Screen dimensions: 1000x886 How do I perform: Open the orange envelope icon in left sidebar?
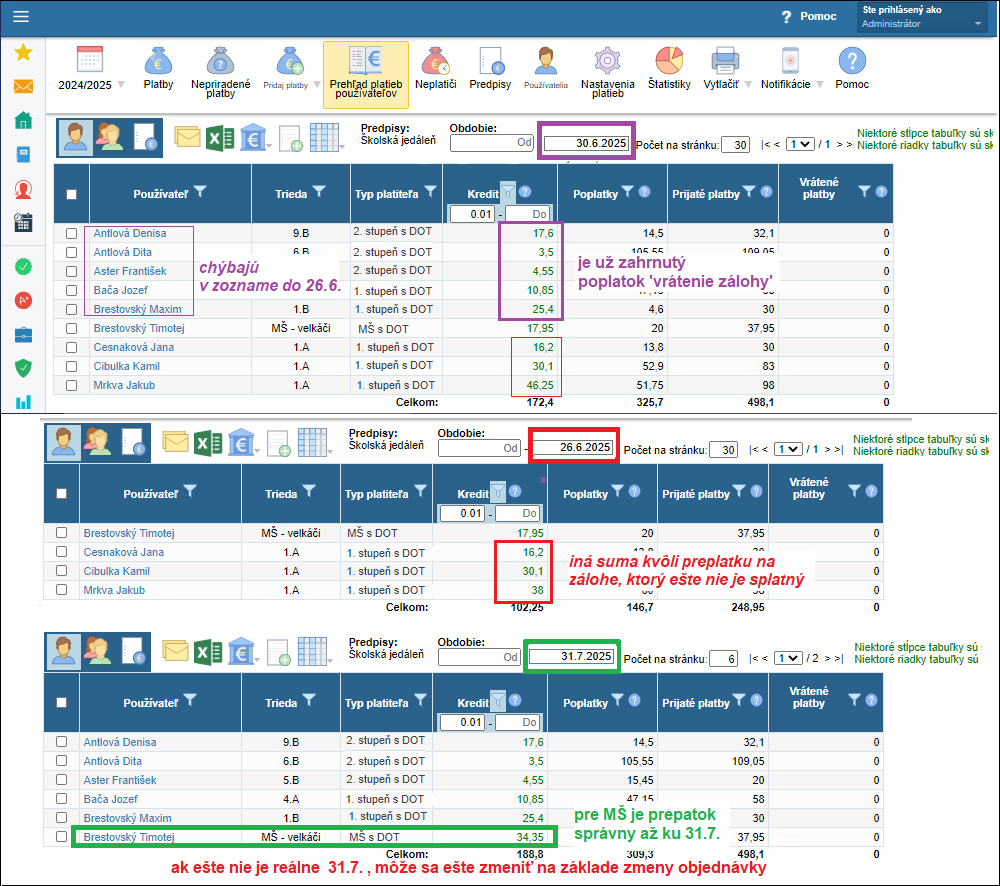click(23, 86)
